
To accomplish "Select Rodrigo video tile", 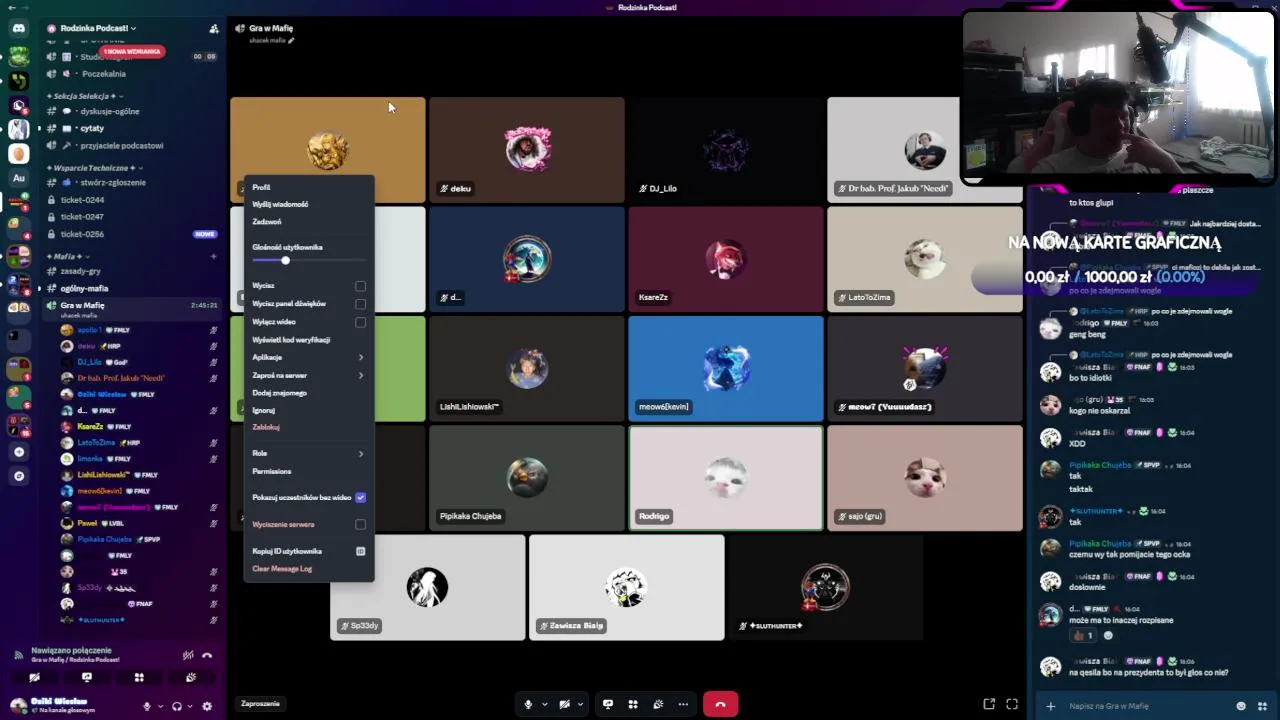I will [x=726, y=478].
